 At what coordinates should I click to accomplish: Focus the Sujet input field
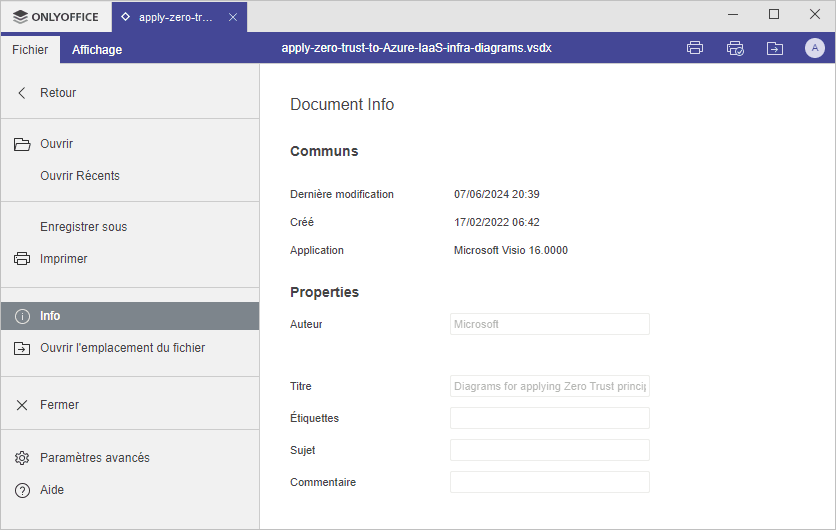(550, 450)
